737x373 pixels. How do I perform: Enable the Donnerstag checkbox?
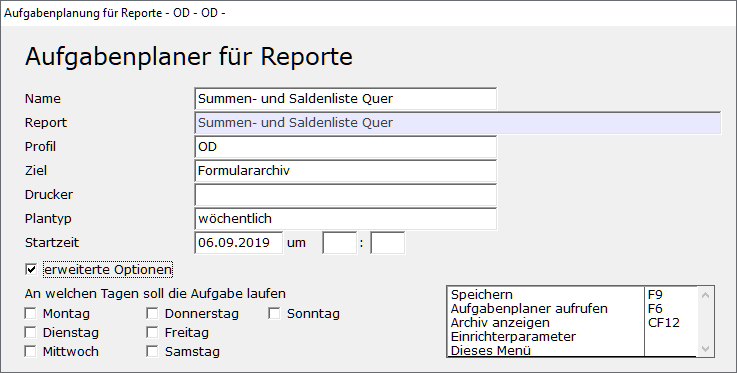tap(152, 313)
